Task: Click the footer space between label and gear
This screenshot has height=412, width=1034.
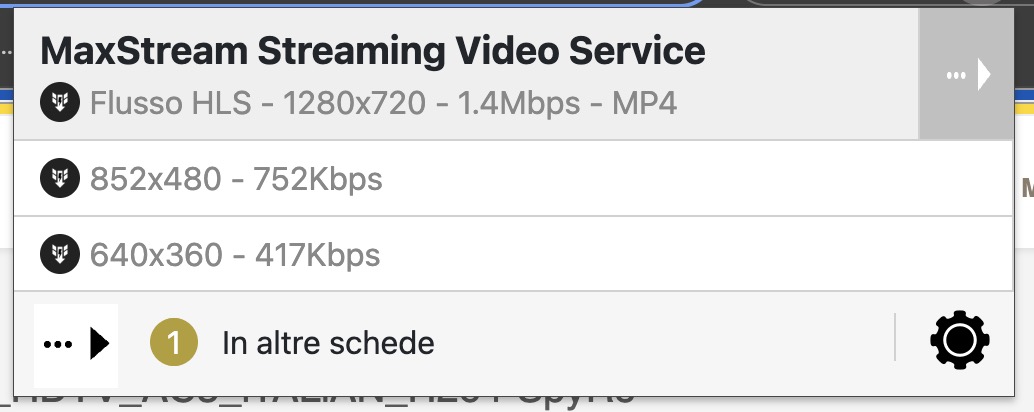Action: (x=660, y=344)
